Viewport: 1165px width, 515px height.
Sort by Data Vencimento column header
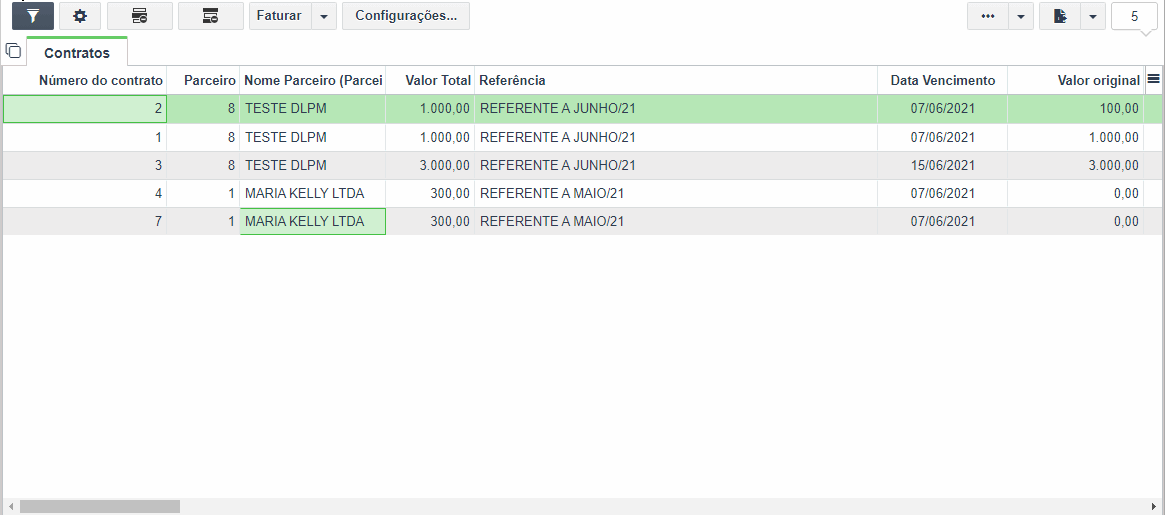[x=942, y=80]
